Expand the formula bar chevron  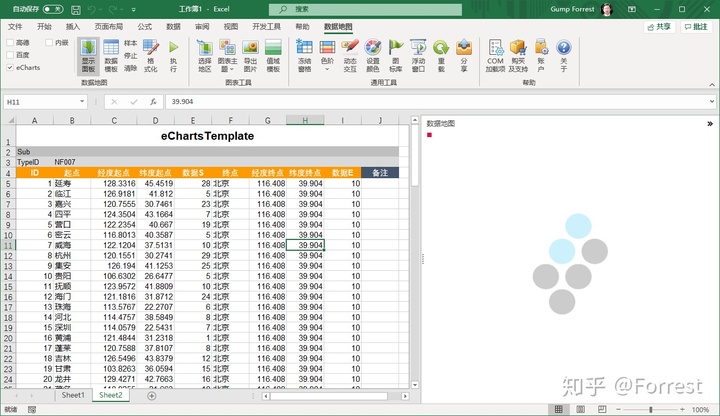[711, 101]
